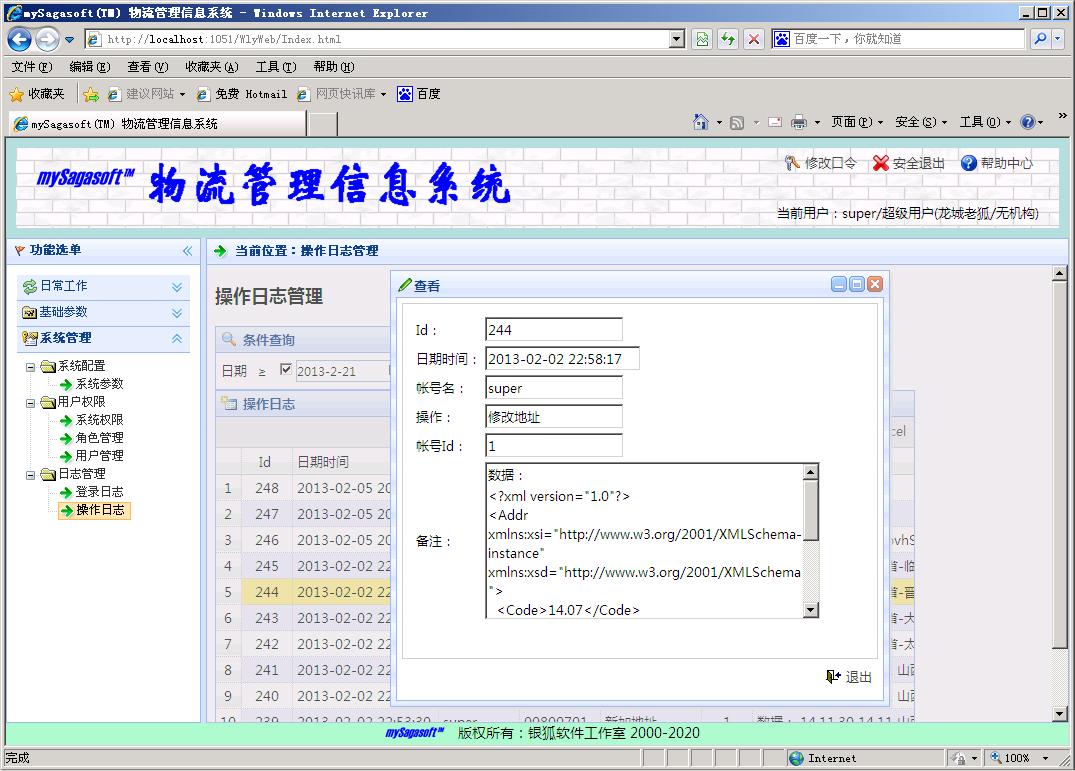Maximize the 查看 dialog window
The width and height of the screenshot is (1075, 771).
pyautogui.click(x=857, y=284)
